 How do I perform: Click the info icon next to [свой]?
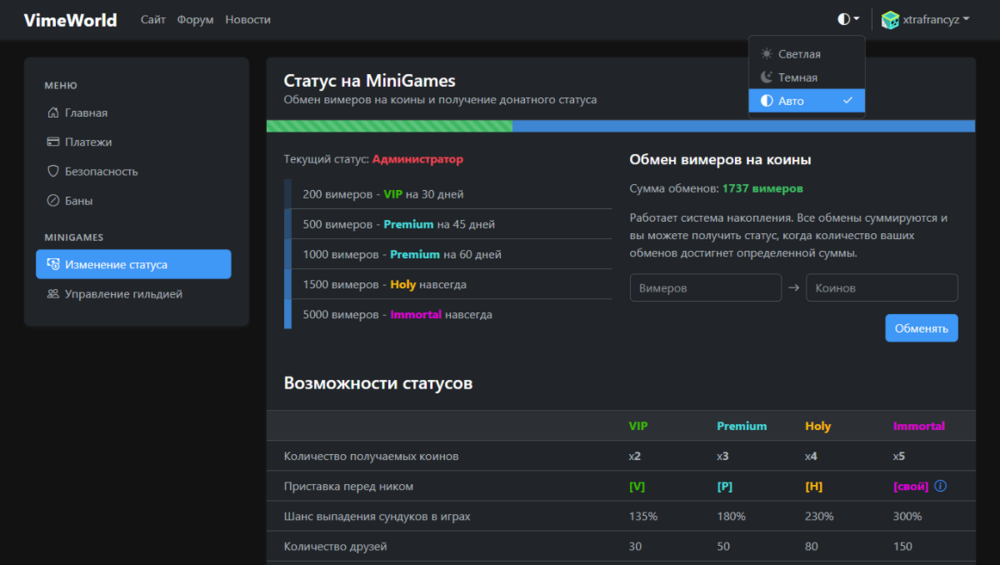point(940,486)
